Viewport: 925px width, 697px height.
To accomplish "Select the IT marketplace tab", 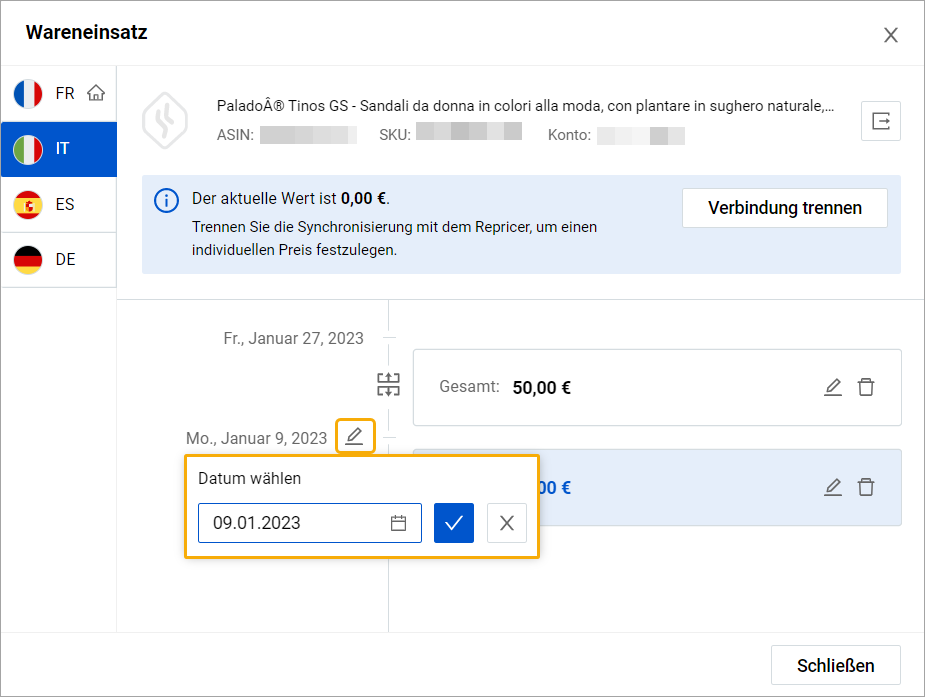I will pyautogui.click(x=58, y=149).
